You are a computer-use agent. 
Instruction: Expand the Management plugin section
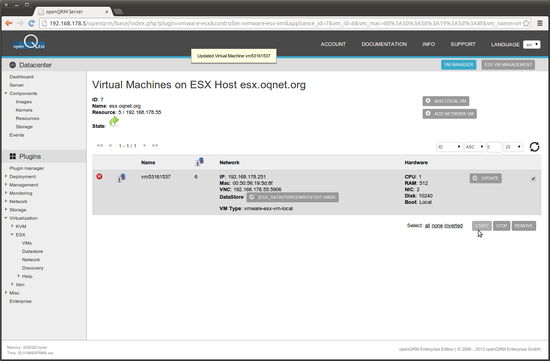click(x=6, y=185)
